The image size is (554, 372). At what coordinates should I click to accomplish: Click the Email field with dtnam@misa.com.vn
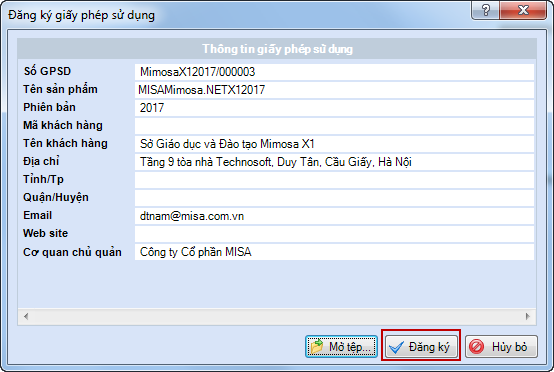tap(334, 216)
